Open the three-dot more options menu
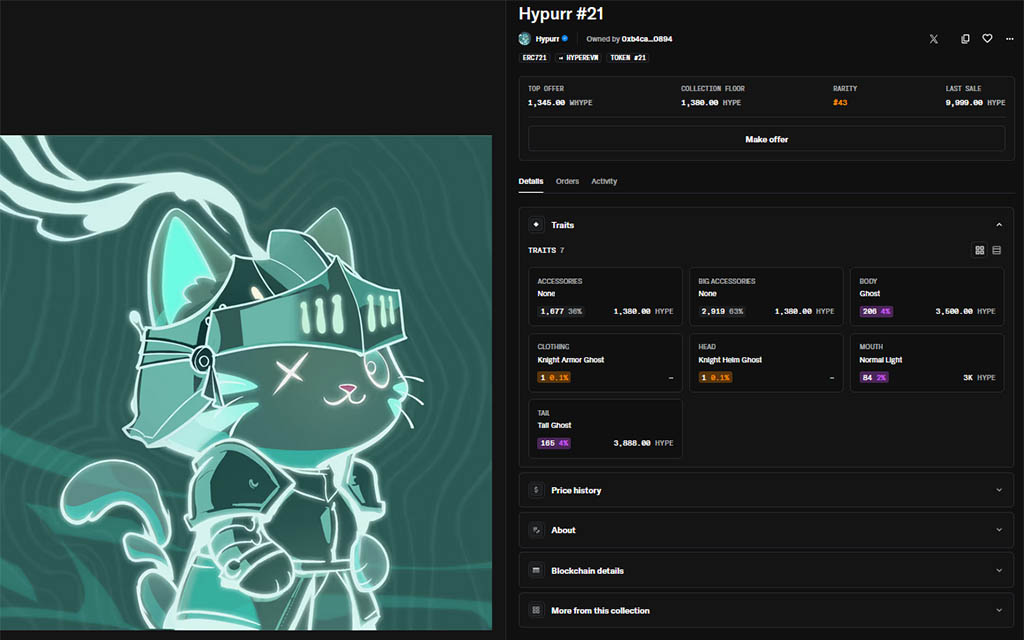Image resolution: width=1024 pixels, height=640 pixels. (1009, 39)
